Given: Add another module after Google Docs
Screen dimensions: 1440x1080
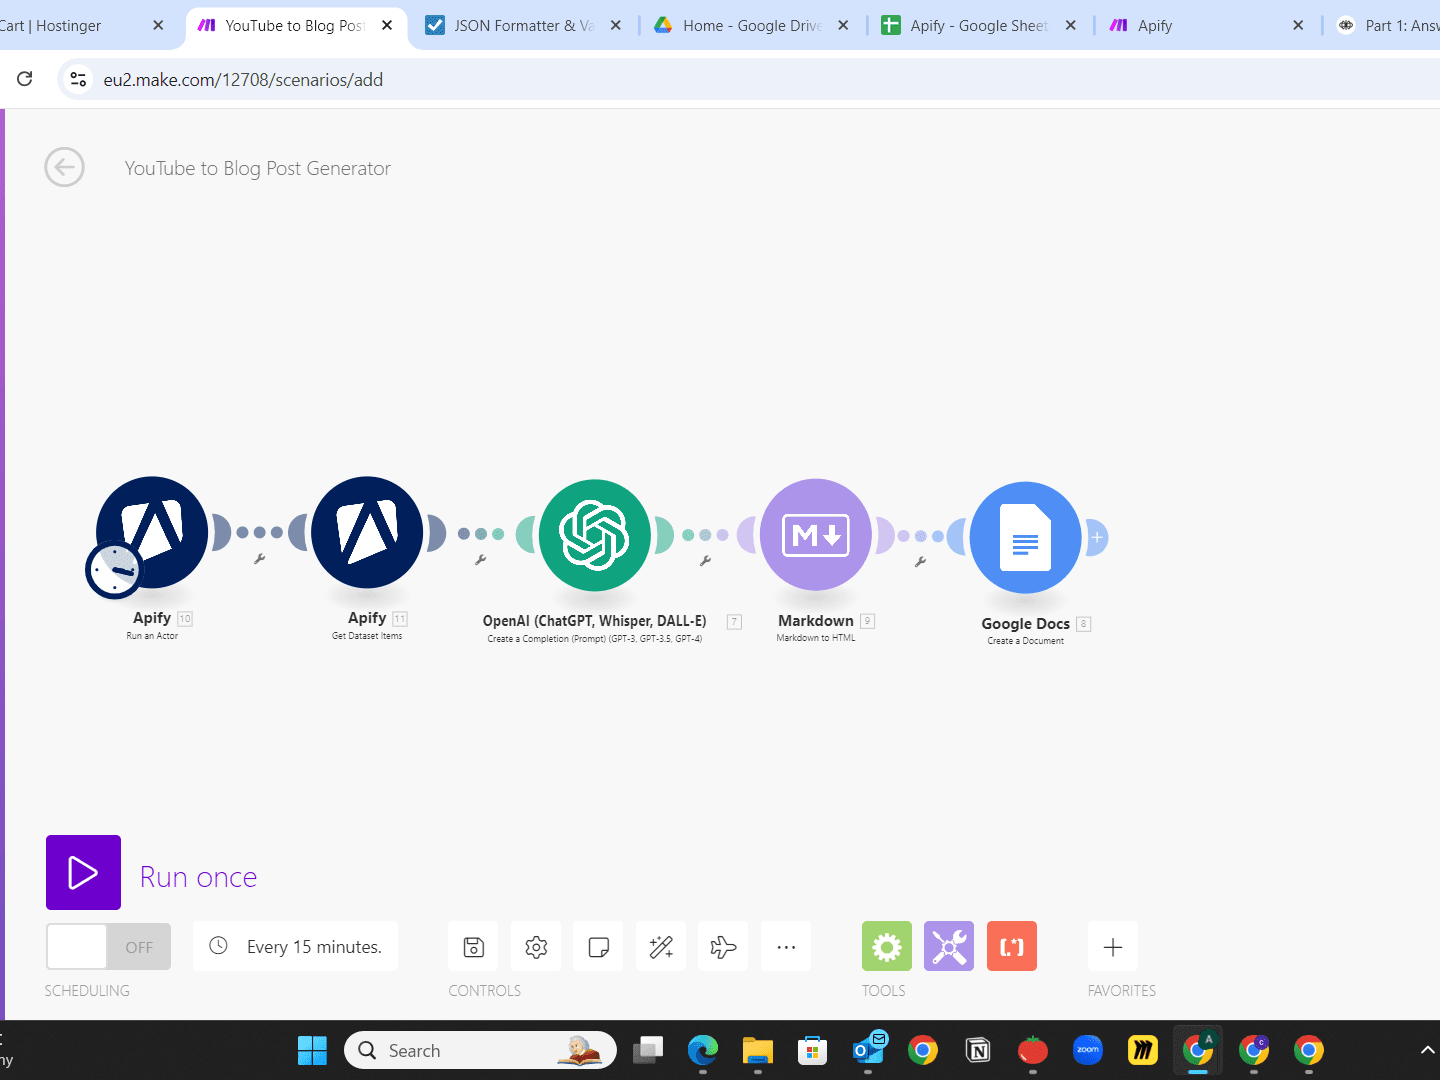Looking at the screenshot, I should (1097, 538).
